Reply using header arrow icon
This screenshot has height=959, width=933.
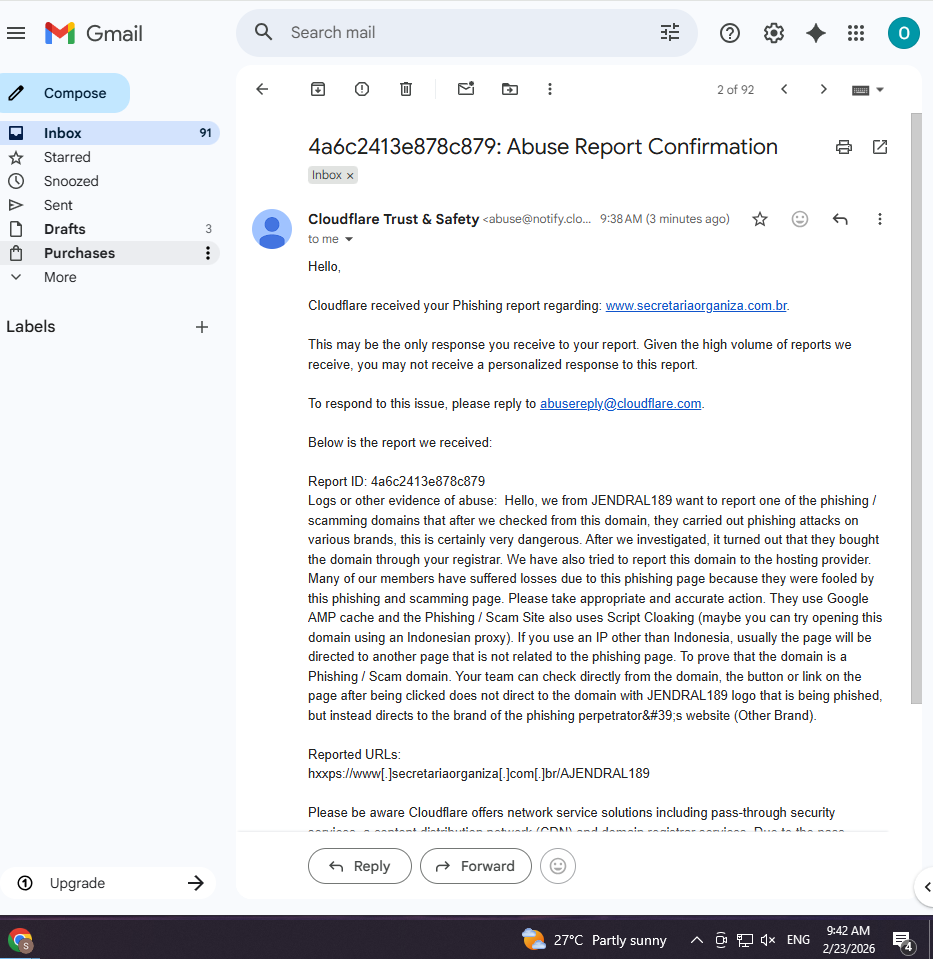pyautogui.click(x=840, y=219)
